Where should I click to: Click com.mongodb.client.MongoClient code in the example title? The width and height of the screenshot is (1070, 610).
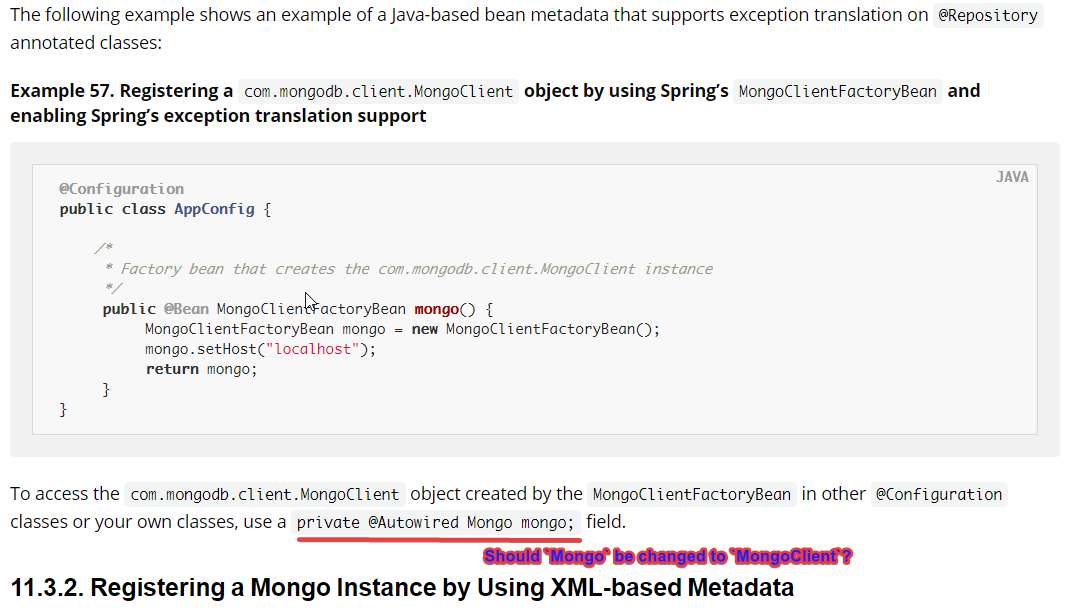pyautogui.click(x=379, y=92)
